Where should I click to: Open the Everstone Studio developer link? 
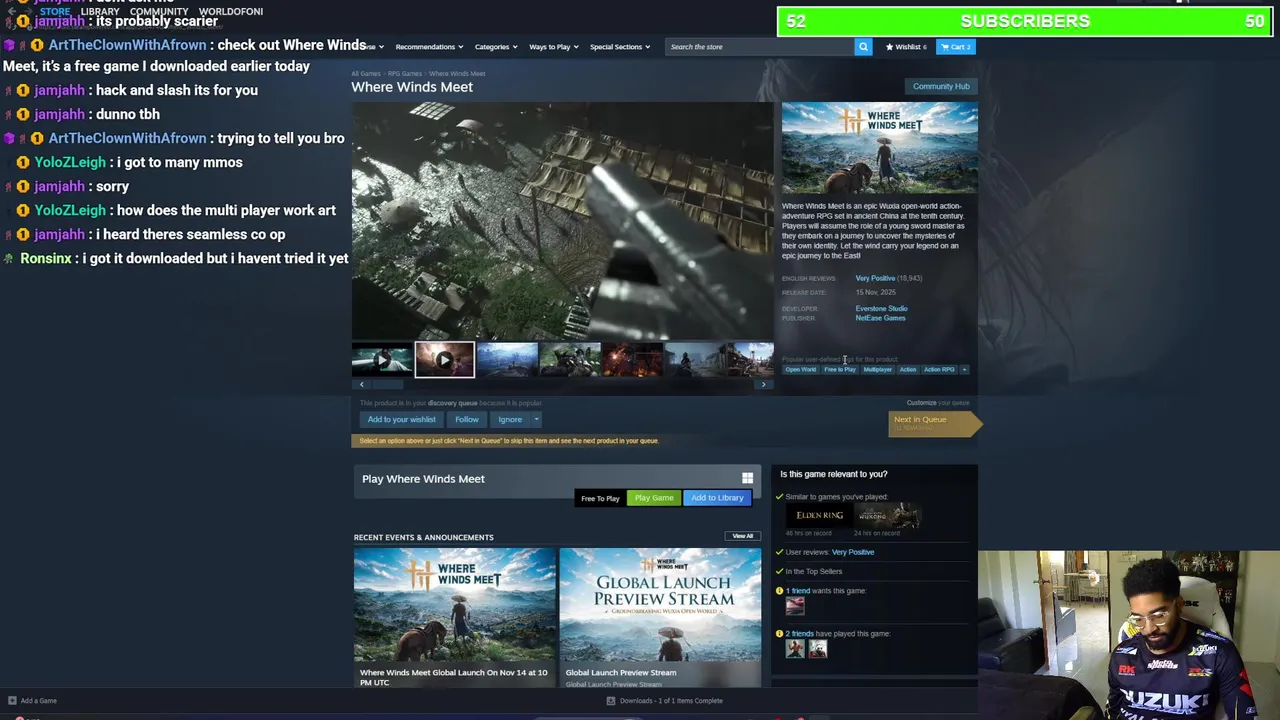881,309
